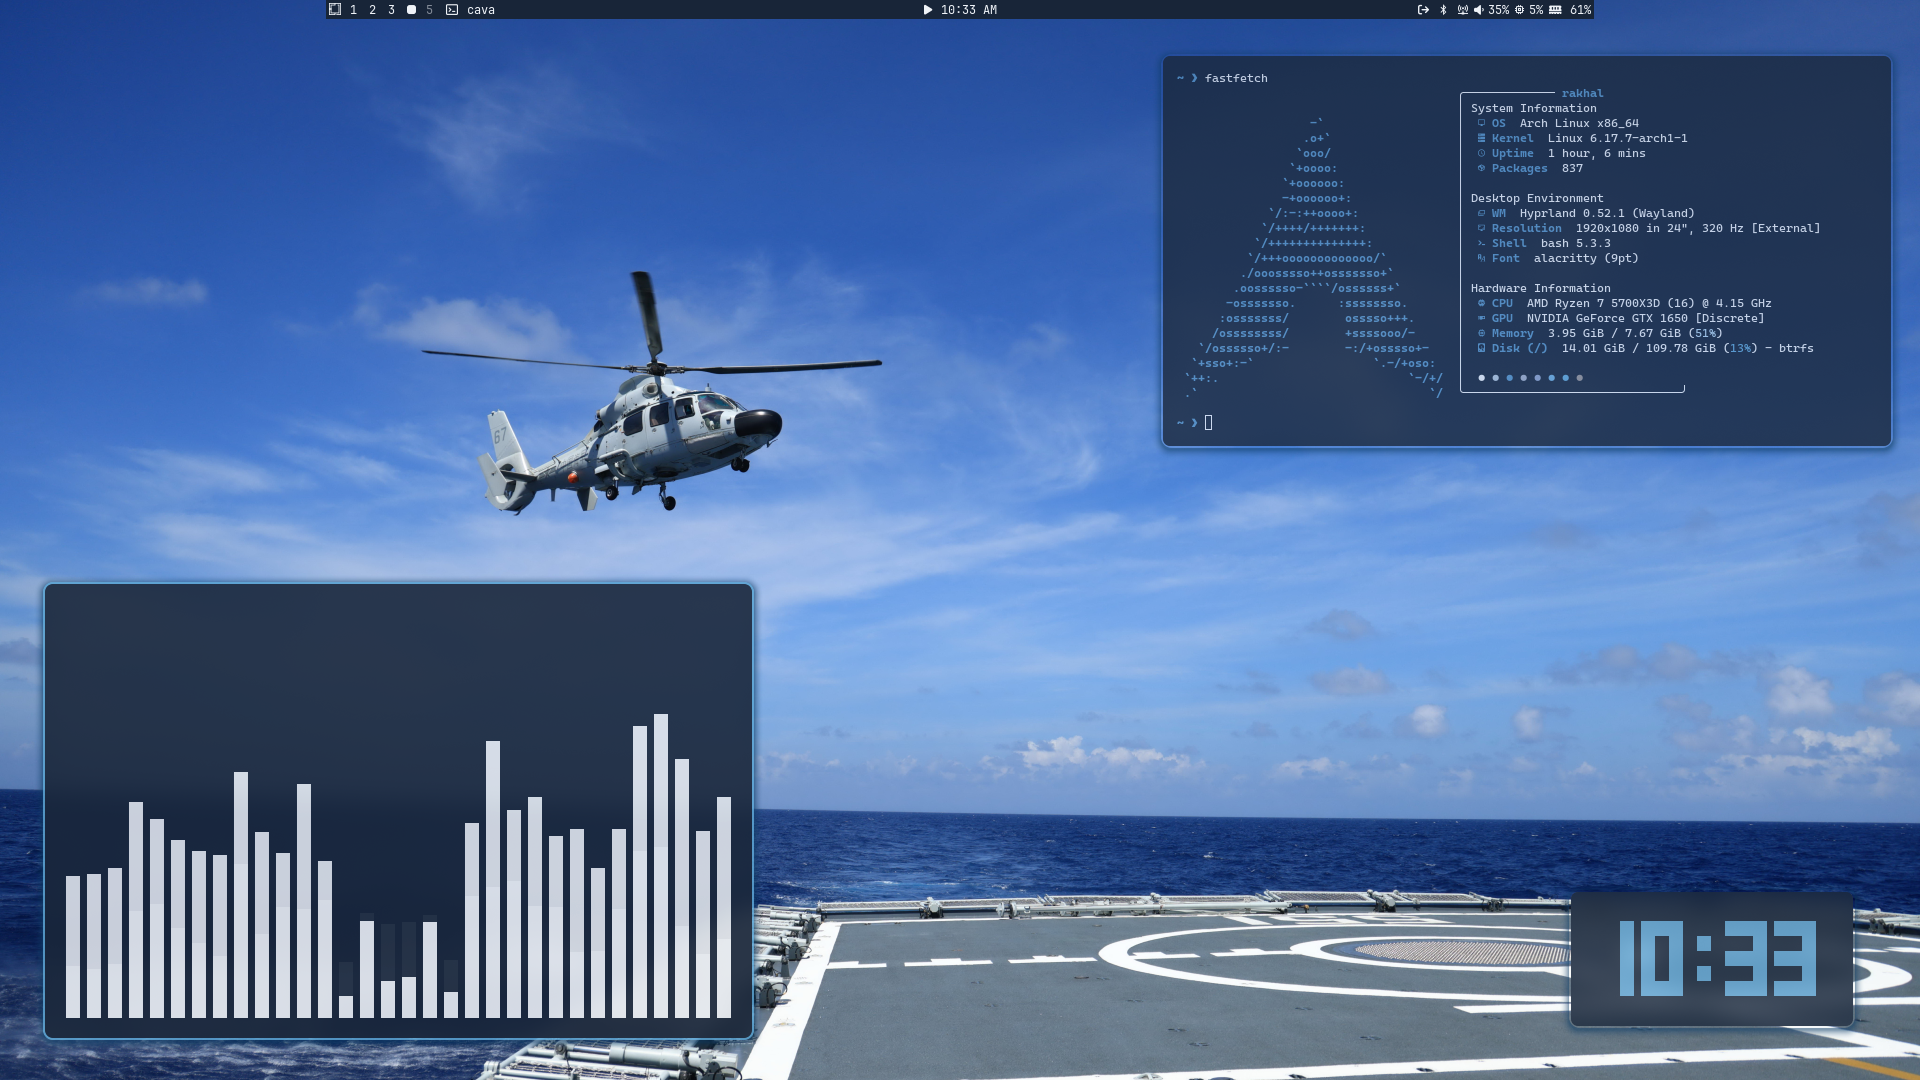The image size is (1920, 1080).
Task: Open the Bluetooth status icon
Action: tap(1443, 10)
